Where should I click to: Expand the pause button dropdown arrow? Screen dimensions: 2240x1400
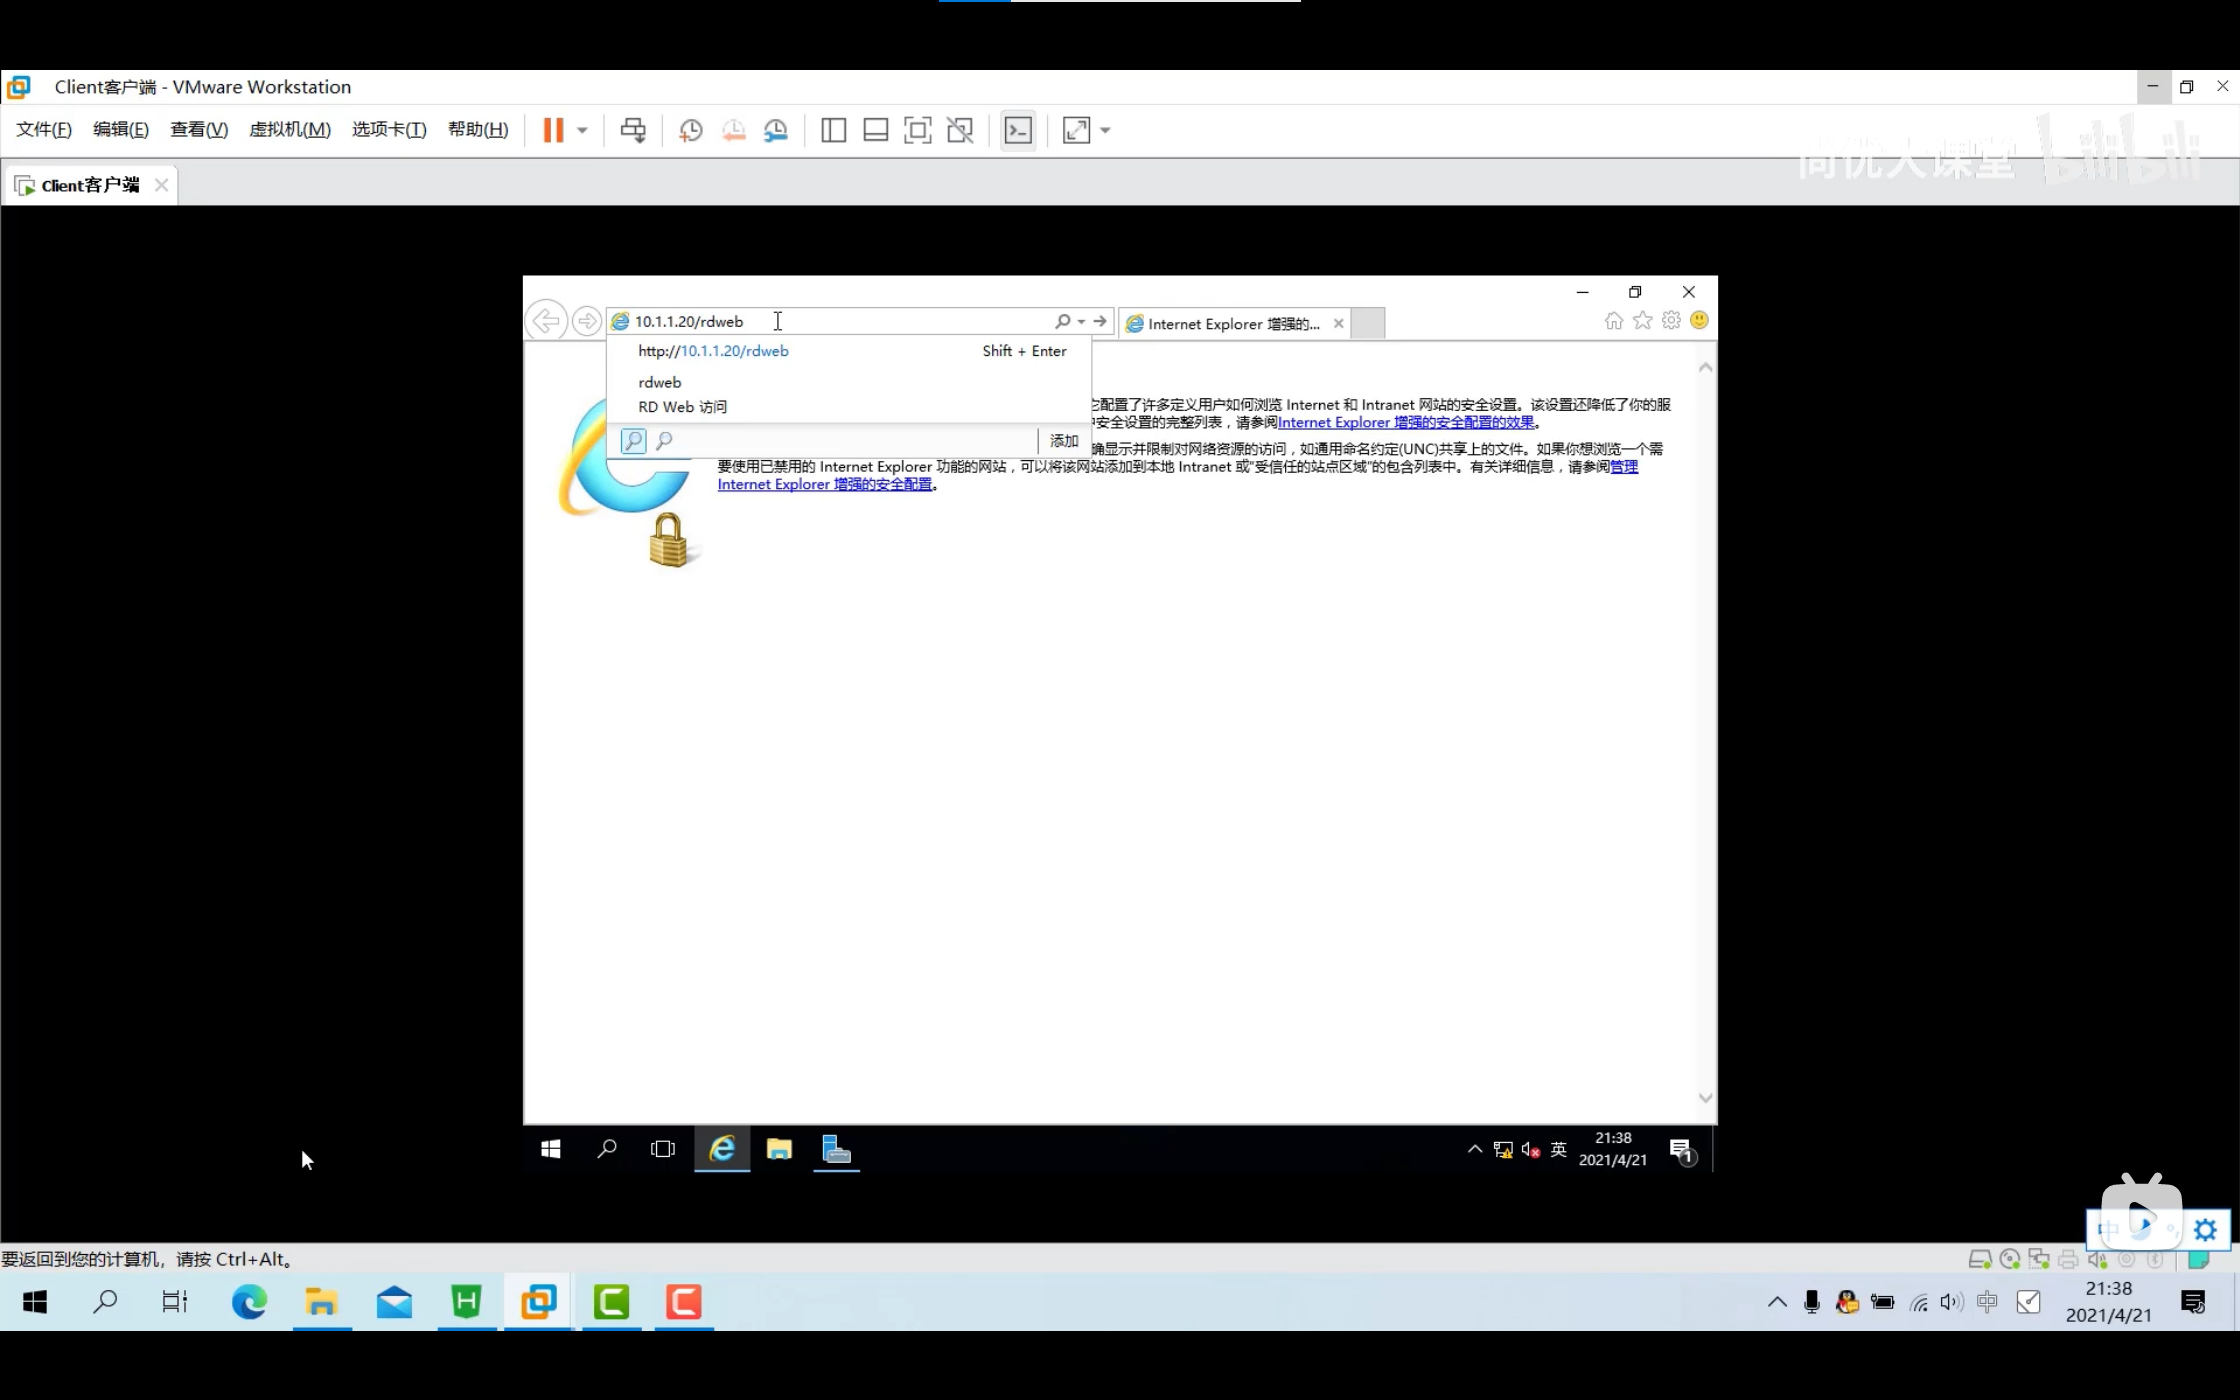tap(582, 130)
